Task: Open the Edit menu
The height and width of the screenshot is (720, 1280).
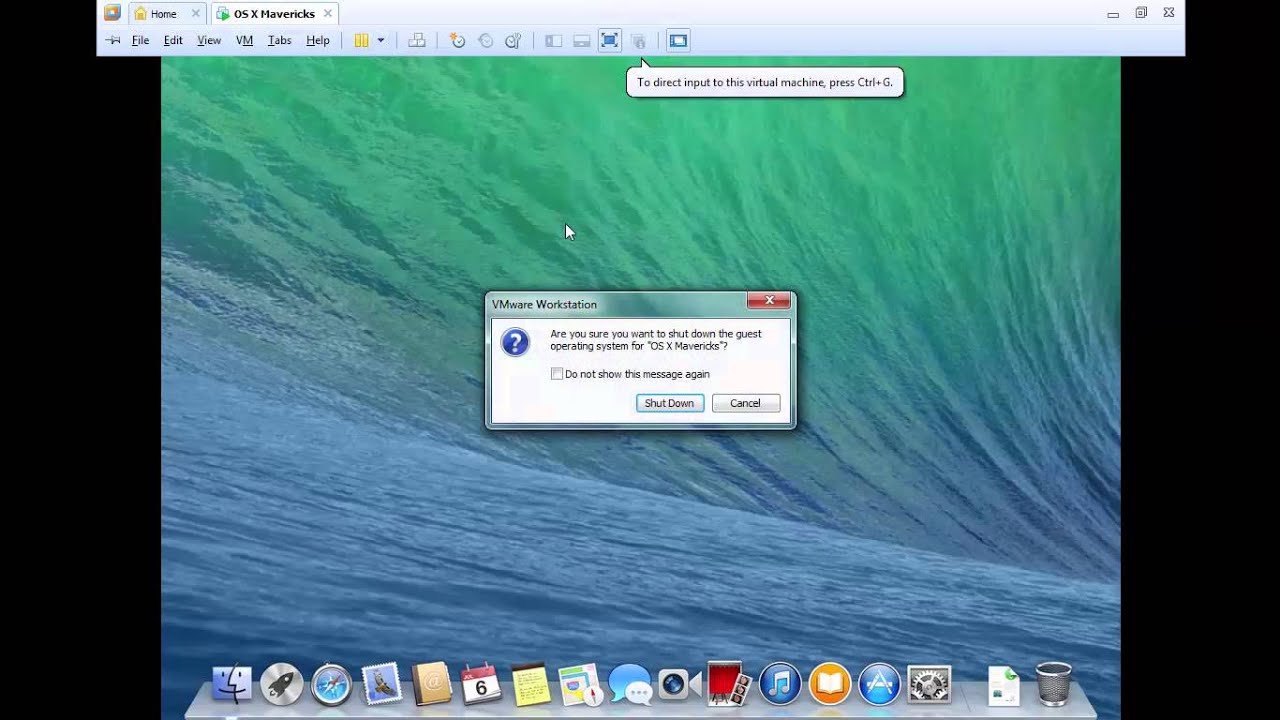Action: click(x=173, y=41)
